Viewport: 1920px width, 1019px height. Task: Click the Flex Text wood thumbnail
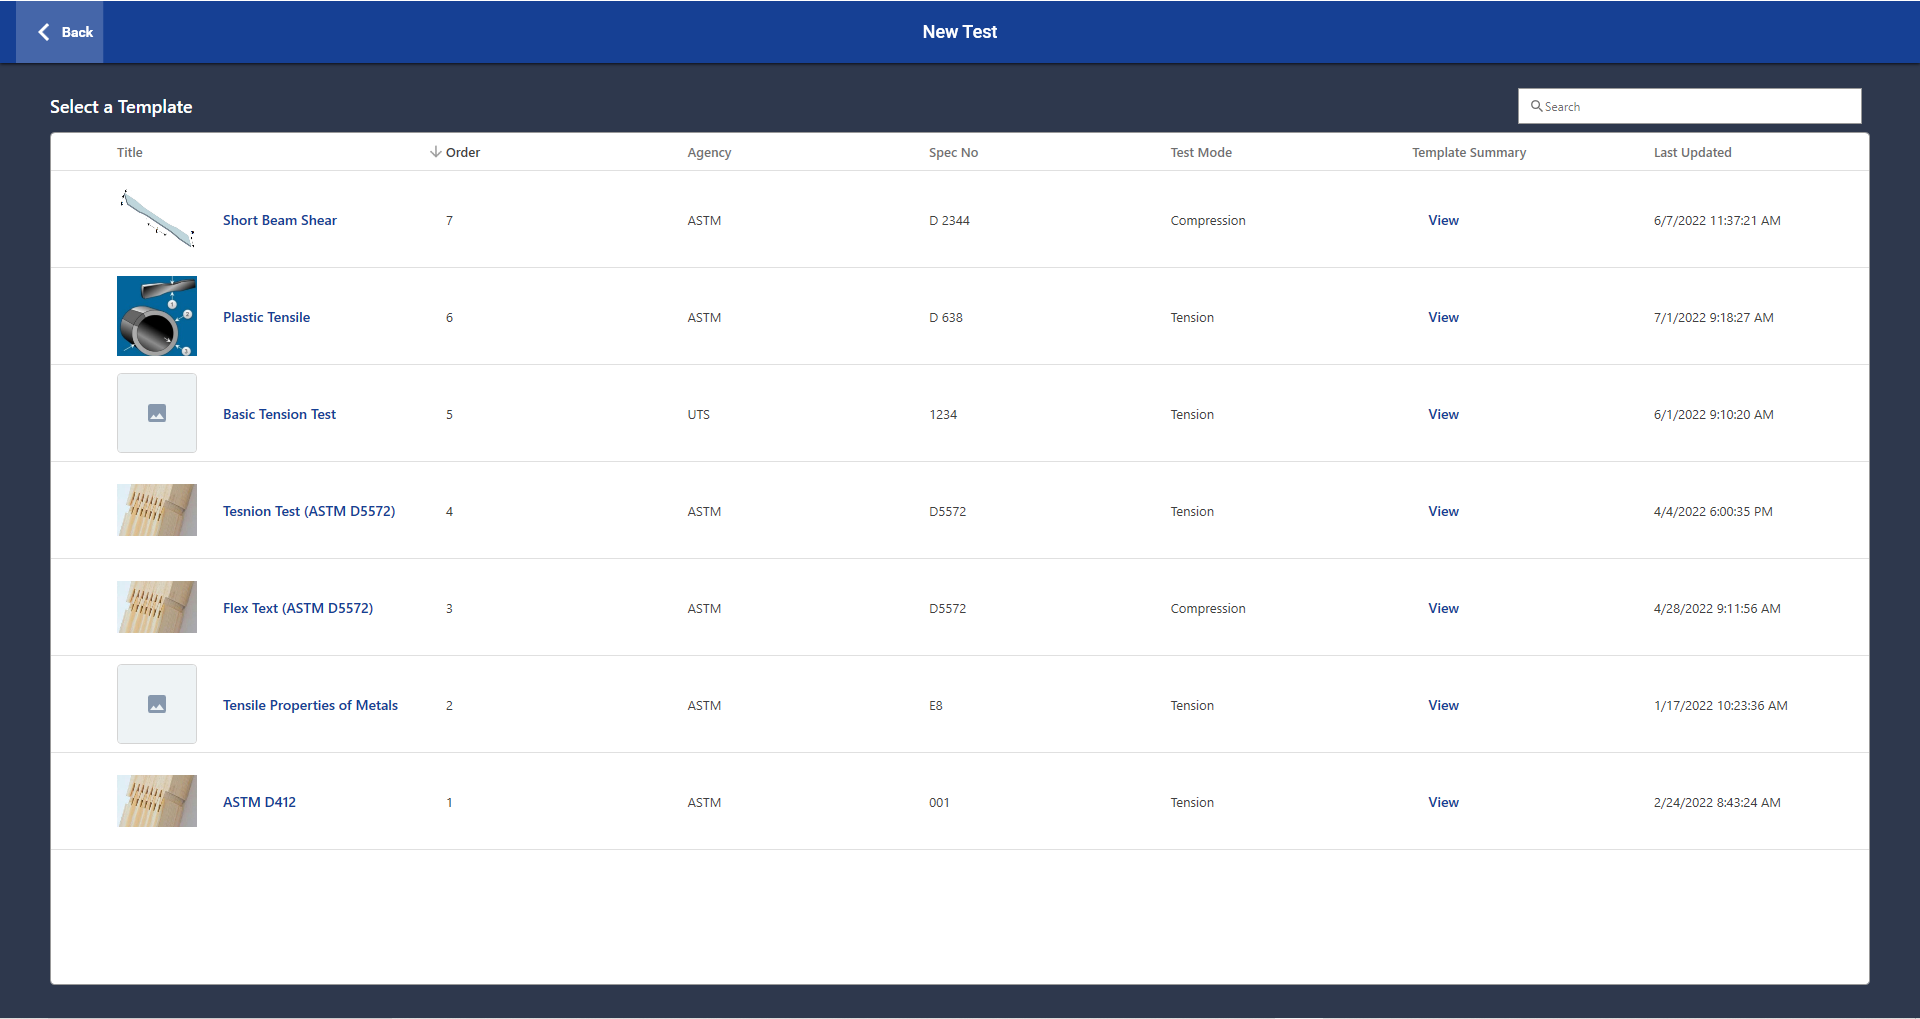point(157,607)
